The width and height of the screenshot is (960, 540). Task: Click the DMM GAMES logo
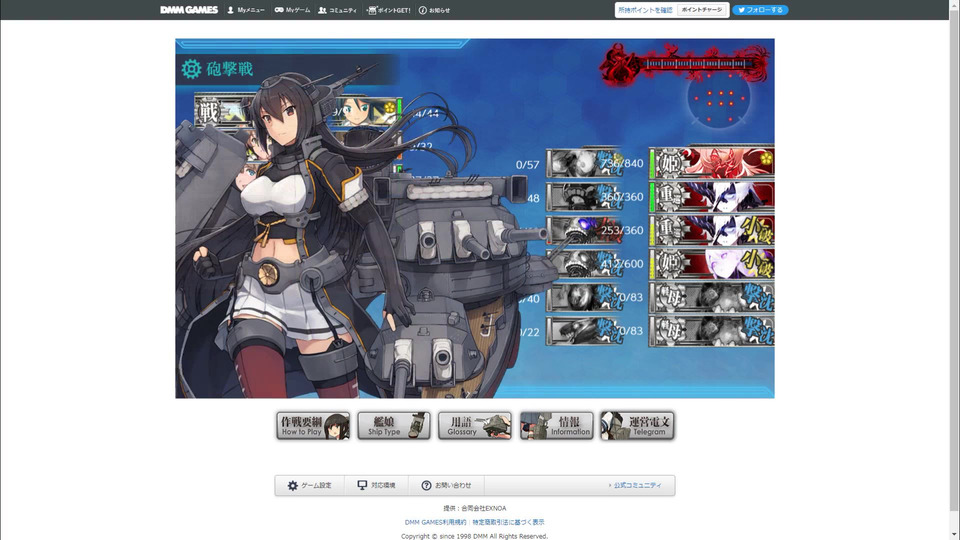point(189,10)
